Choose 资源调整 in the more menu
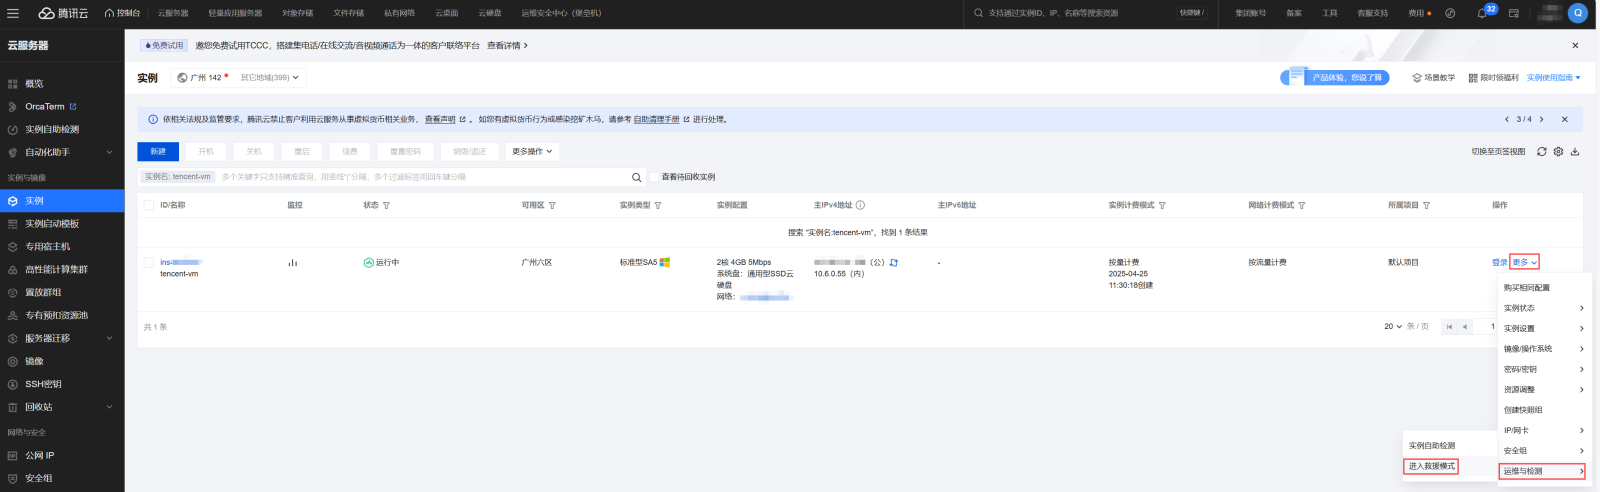The image size is (1600, 492). pos(1543,390)
